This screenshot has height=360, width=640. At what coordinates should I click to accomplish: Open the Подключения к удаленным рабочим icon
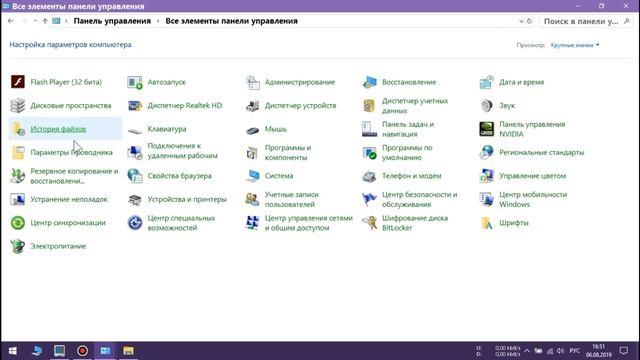point(135,152)
